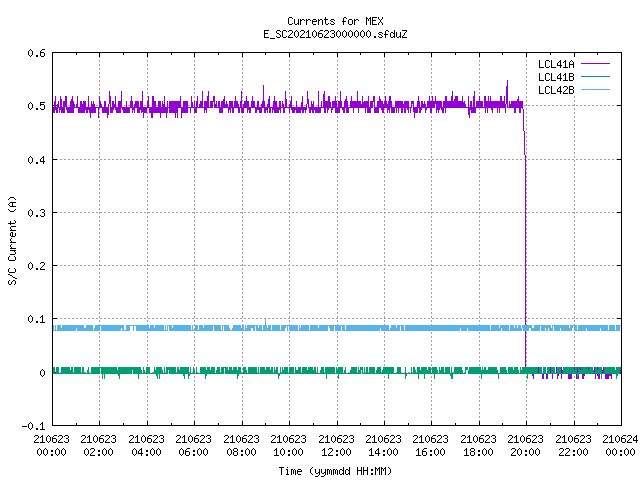Select the filename E_SC20210623000000.sfduZ
640x480 pixels.
(x=335, y=34)
